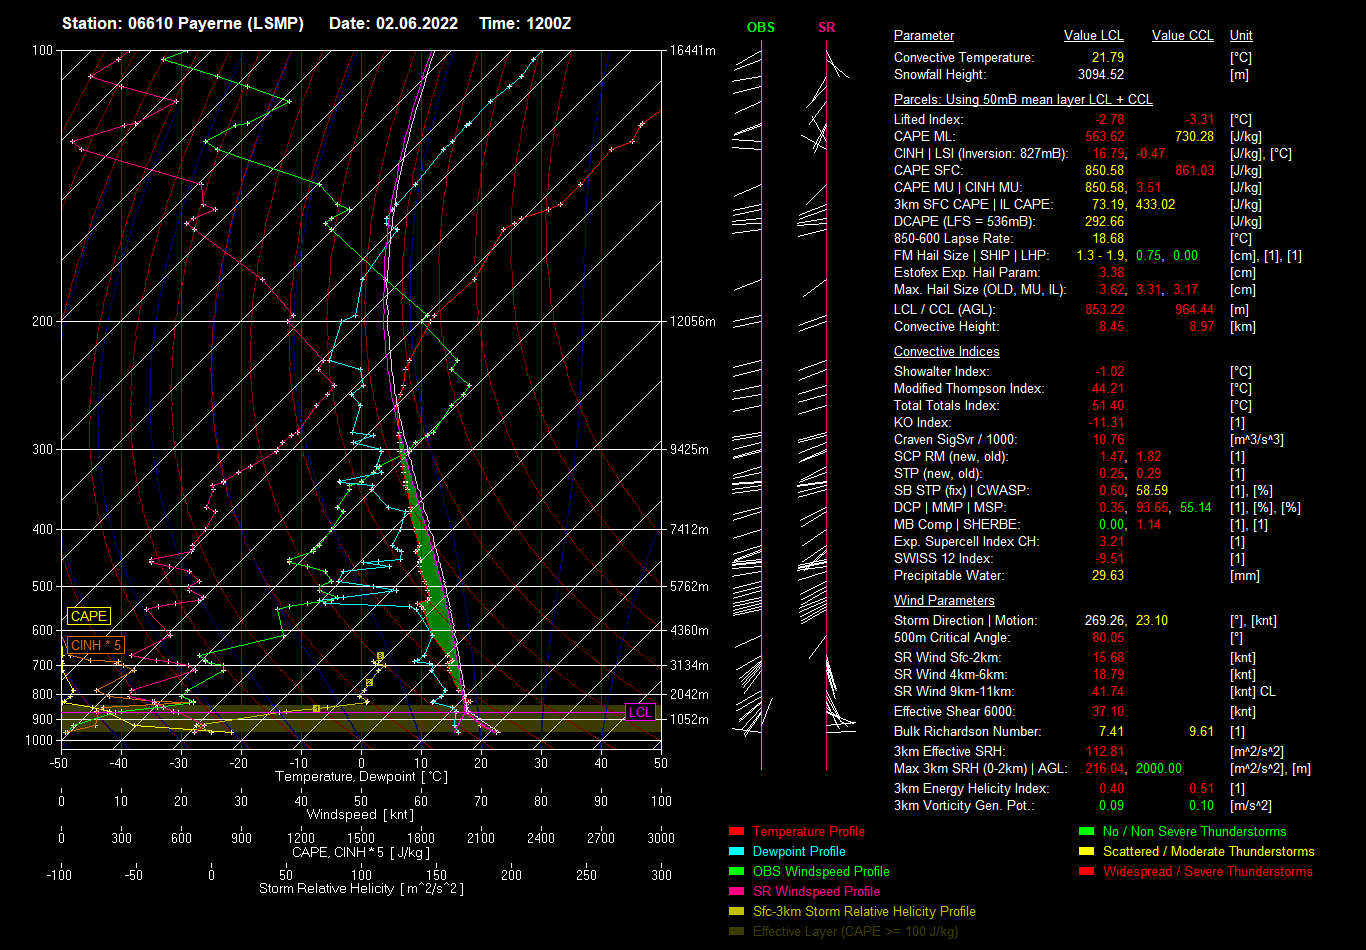The width and height of the screenshot is (1366, 950).
Task: Select the red Widespread / Severe Thunderstorms swatch
Action: (1087, 872)
